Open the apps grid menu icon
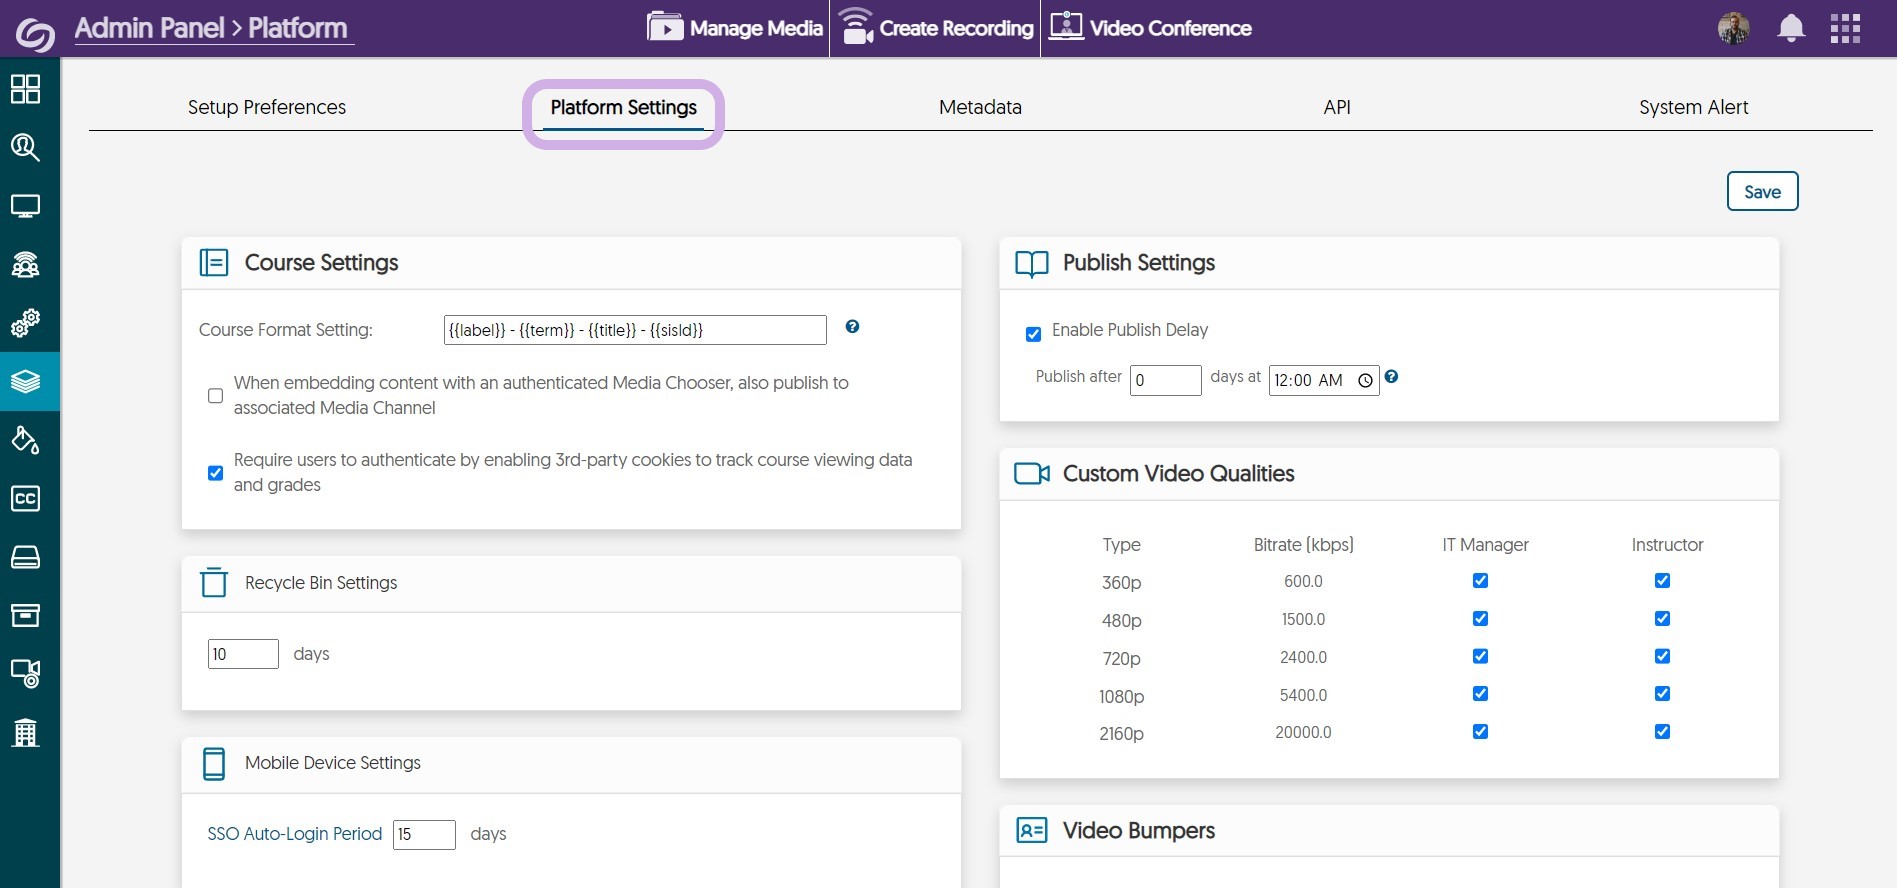 1845,28
